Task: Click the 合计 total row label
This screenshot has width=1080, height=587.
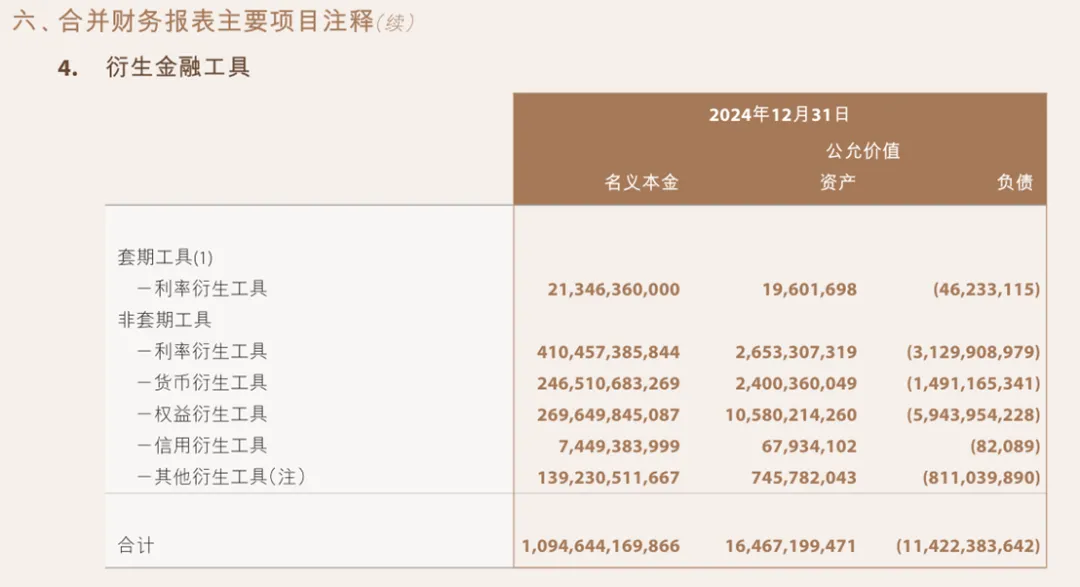Action: point(136,546)
